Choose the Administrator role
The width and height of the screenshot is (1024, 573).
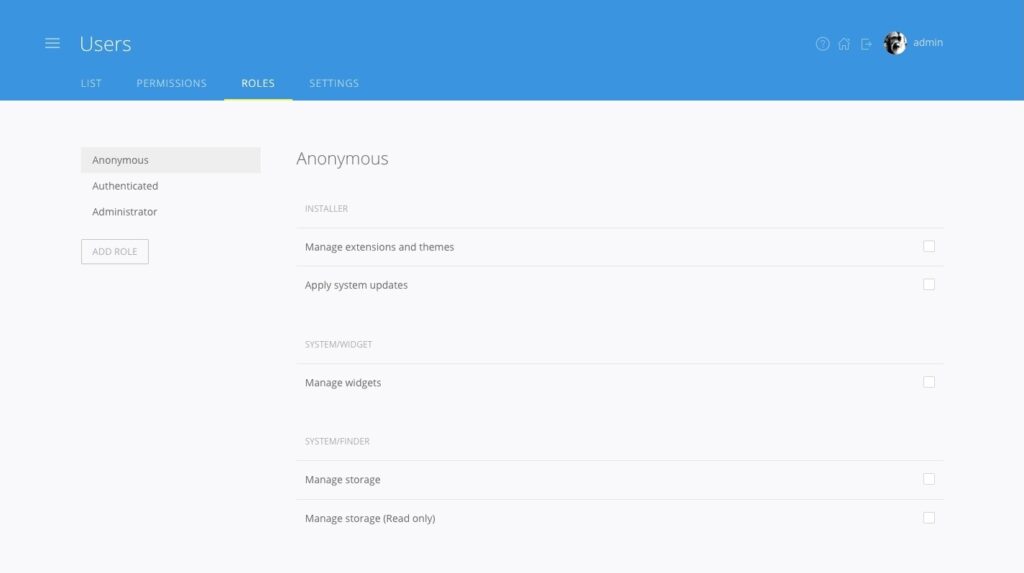point(125,212)
